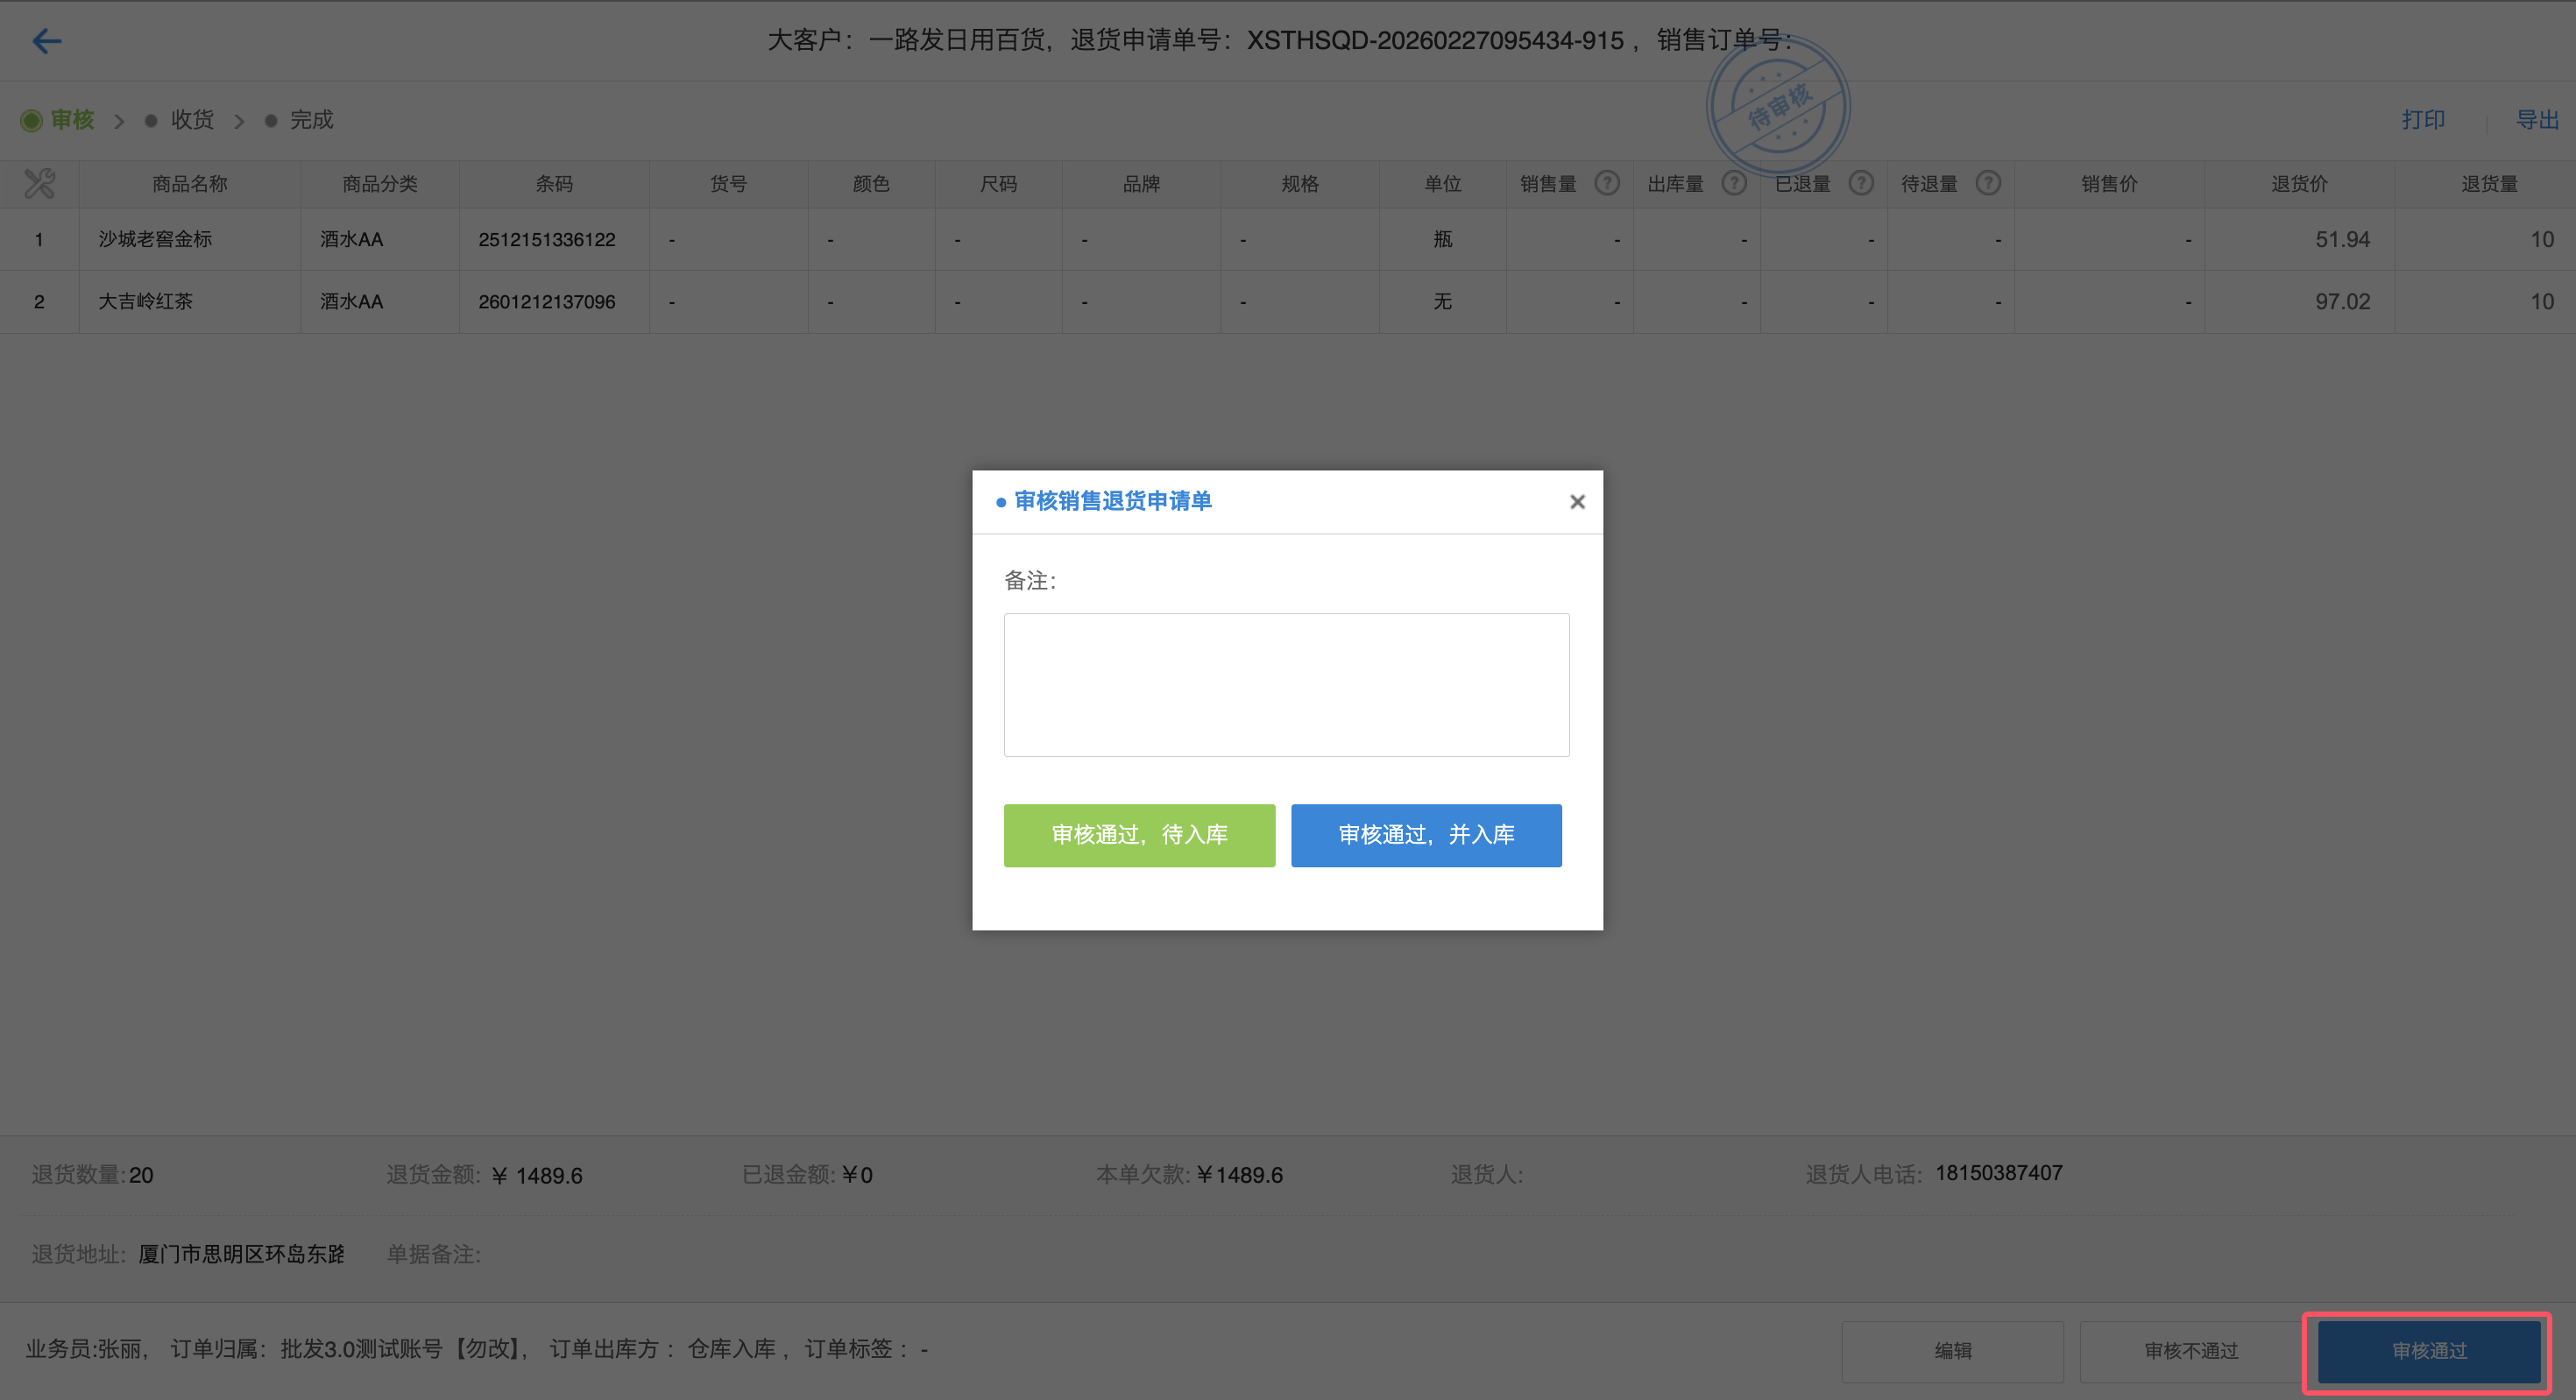Click help icon next to 已退量

click(x=1860, y=183)
